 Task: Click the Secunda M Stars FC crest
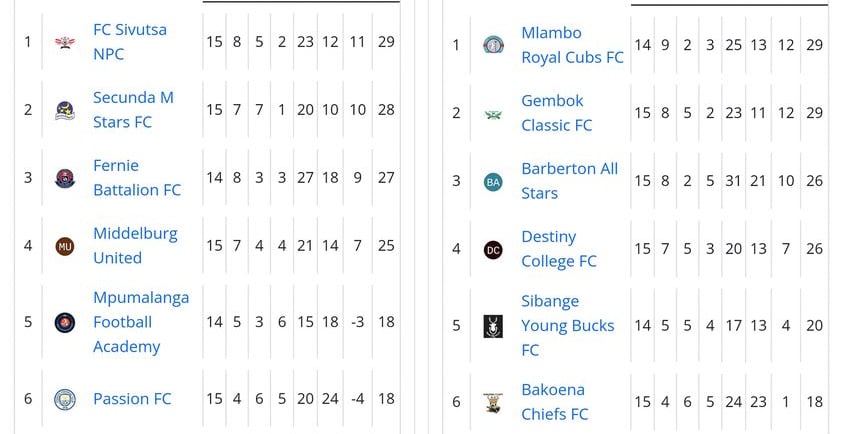(65, 110)
